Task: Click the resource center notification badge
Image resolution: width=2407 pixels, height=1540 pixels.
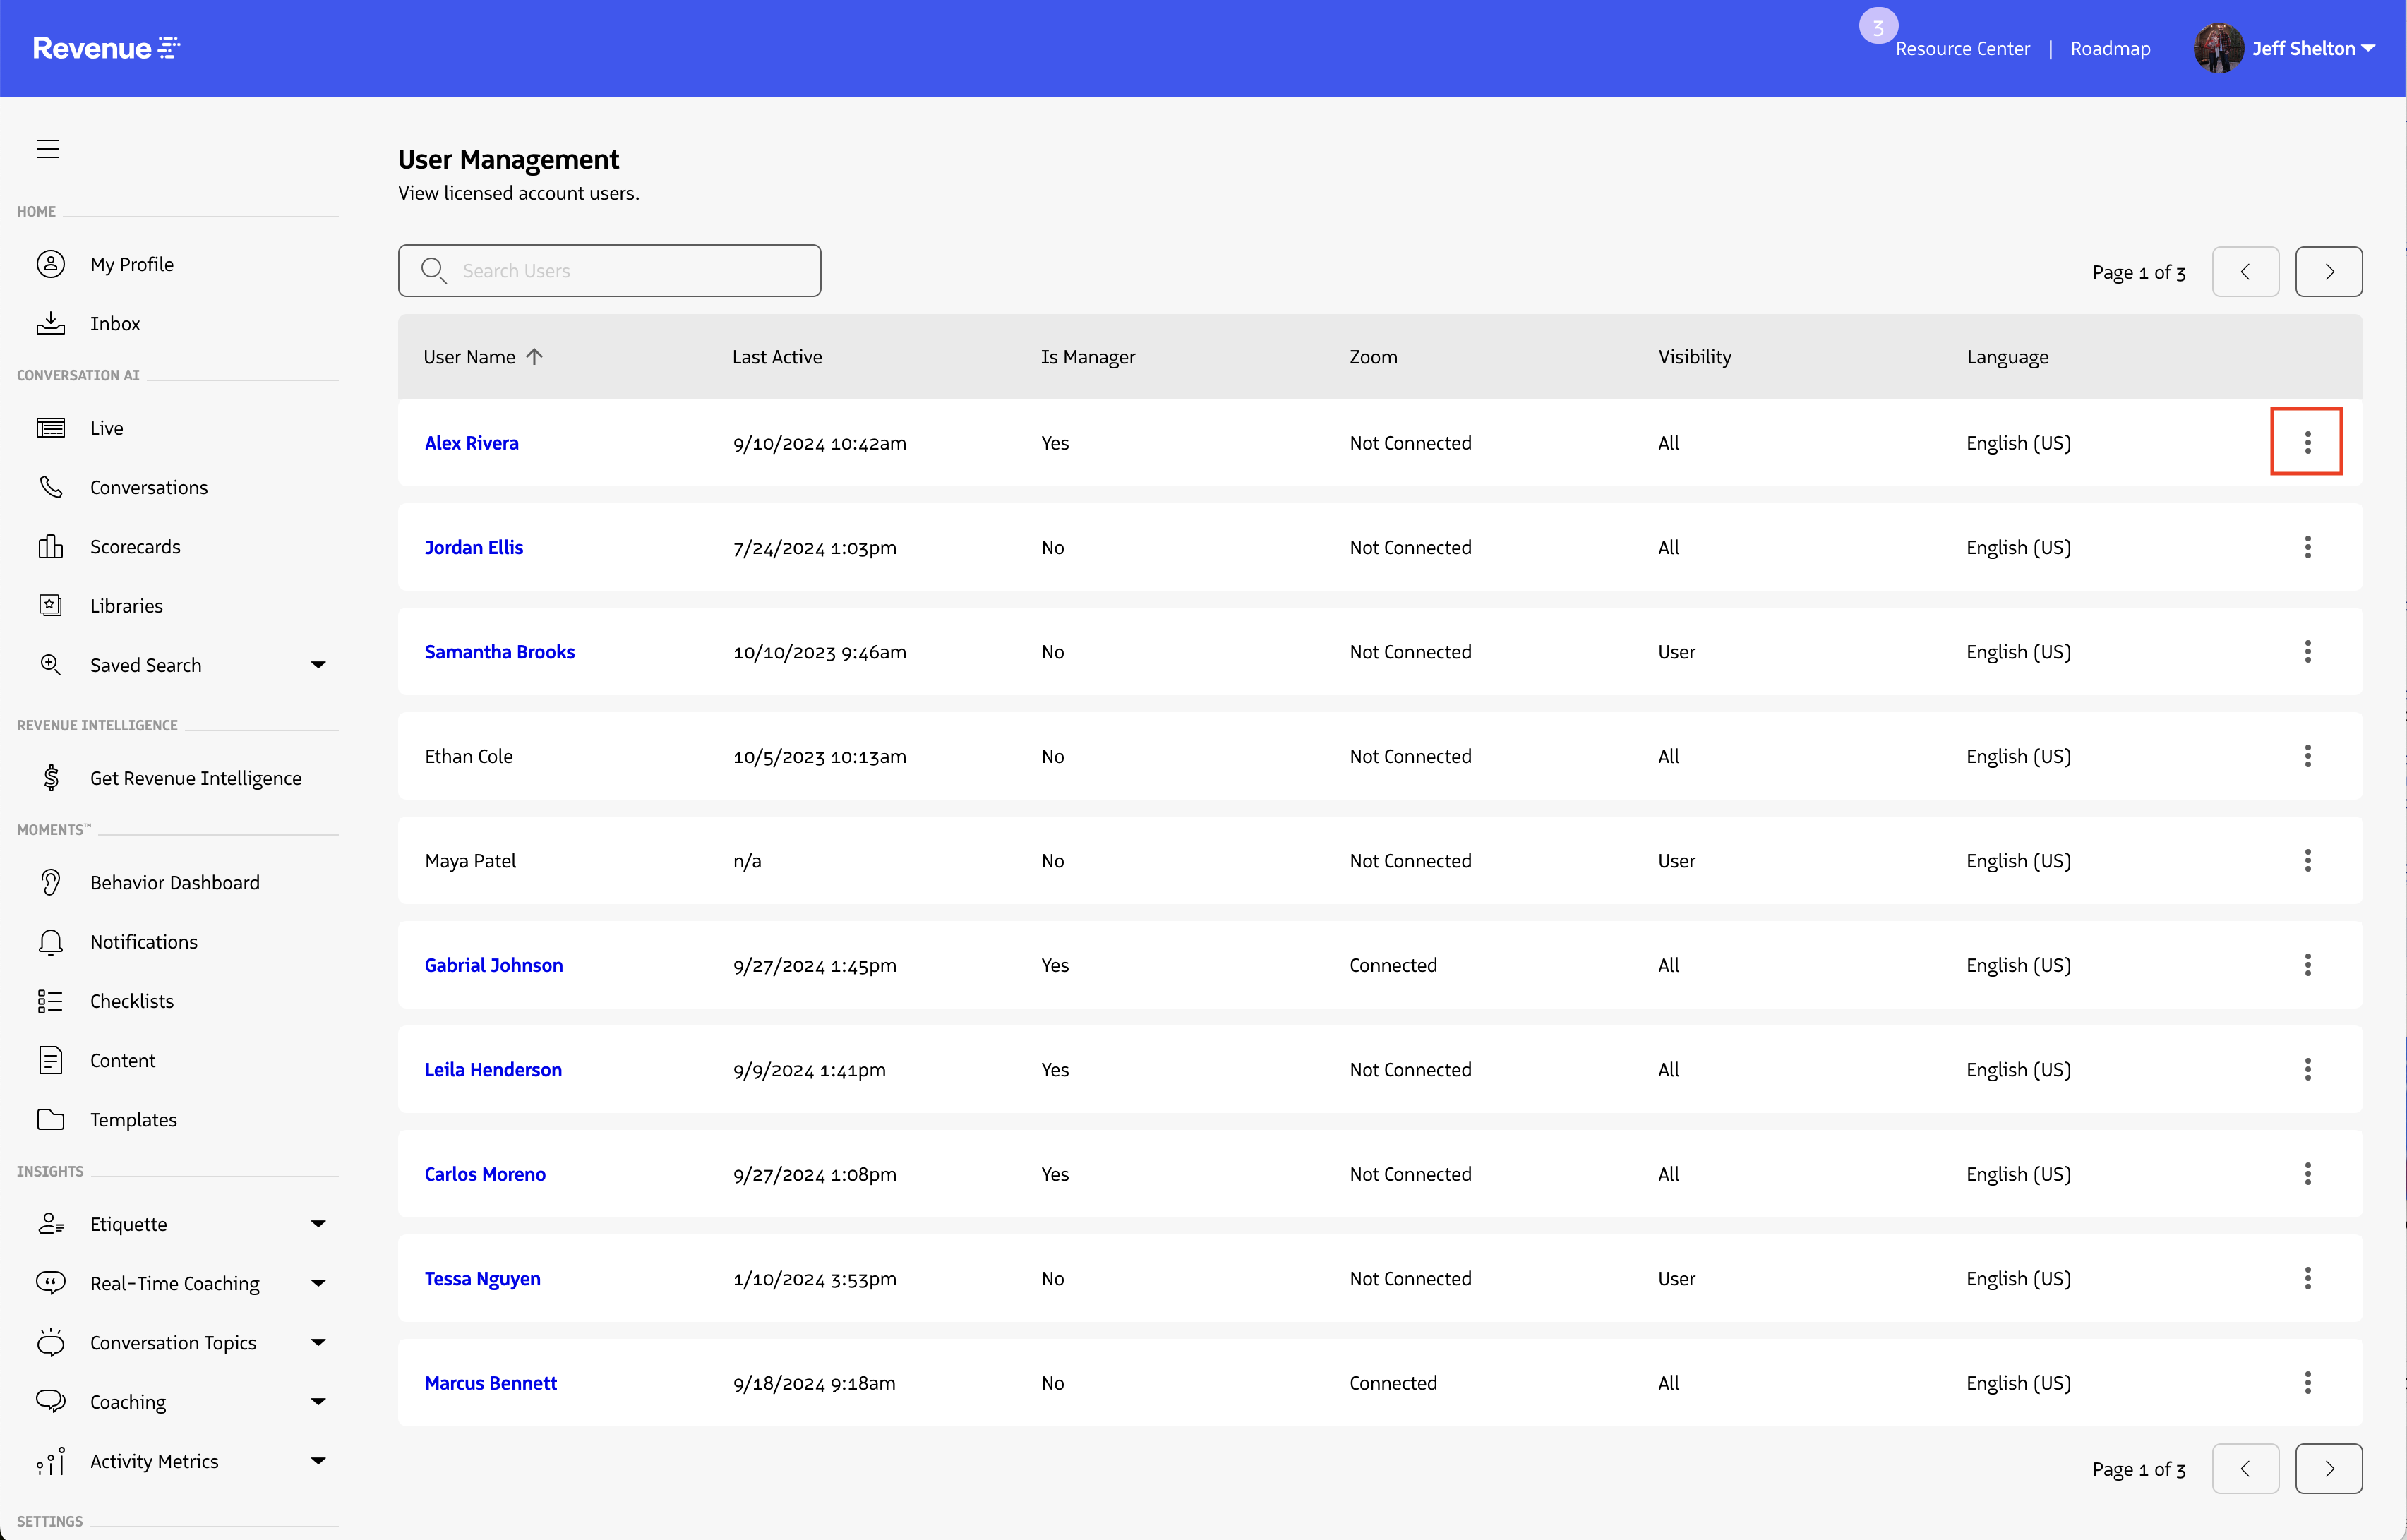Action: click(x=1878, y=27)
